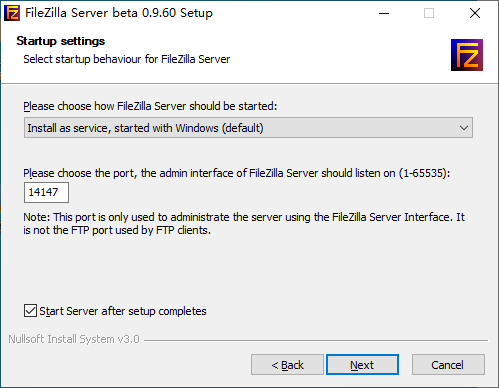Image resolution: width=499 pixels, height=388 pixels.
Task: Expand the startup type dropdown arrow
Action: click(464, 128)
